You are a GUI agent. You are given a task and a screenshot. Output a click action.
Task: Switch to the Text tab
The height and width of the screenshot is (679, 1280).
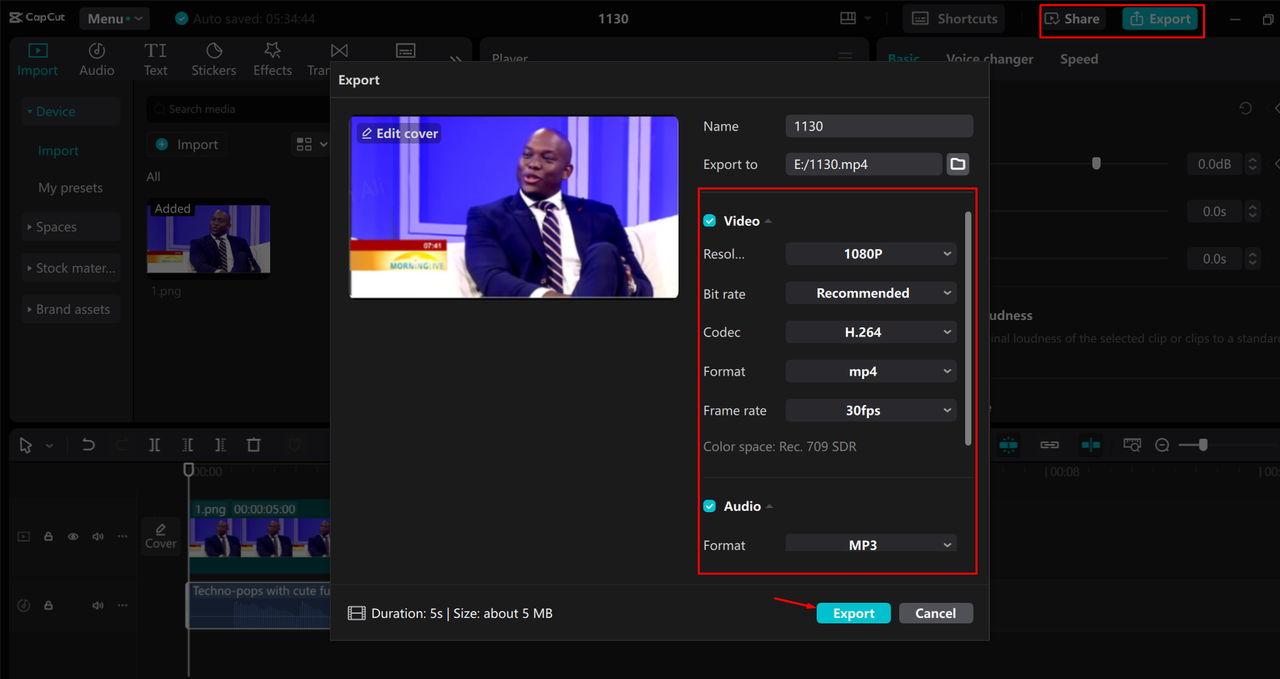155,60
